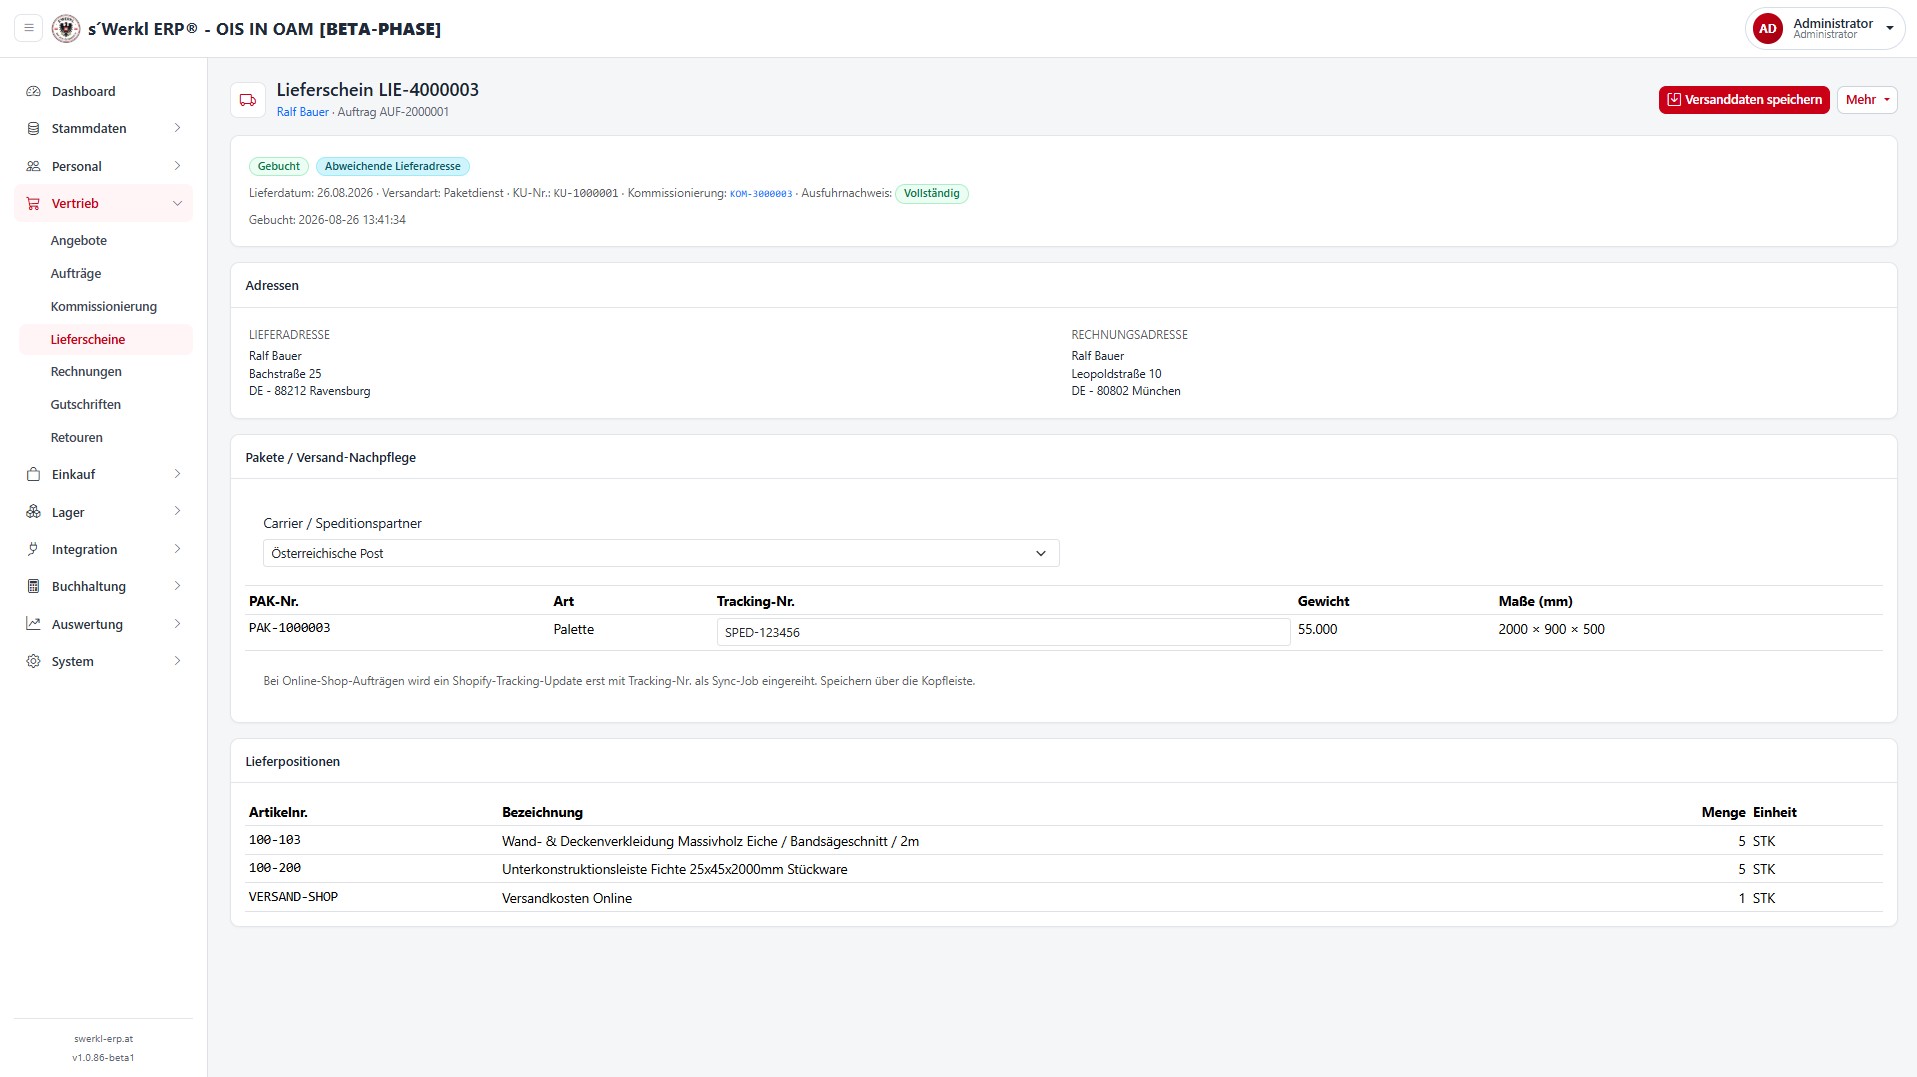Open the Mehr dropdown button
Viewport: 1917px width, 1077px height.
(x=1866, y=99)
